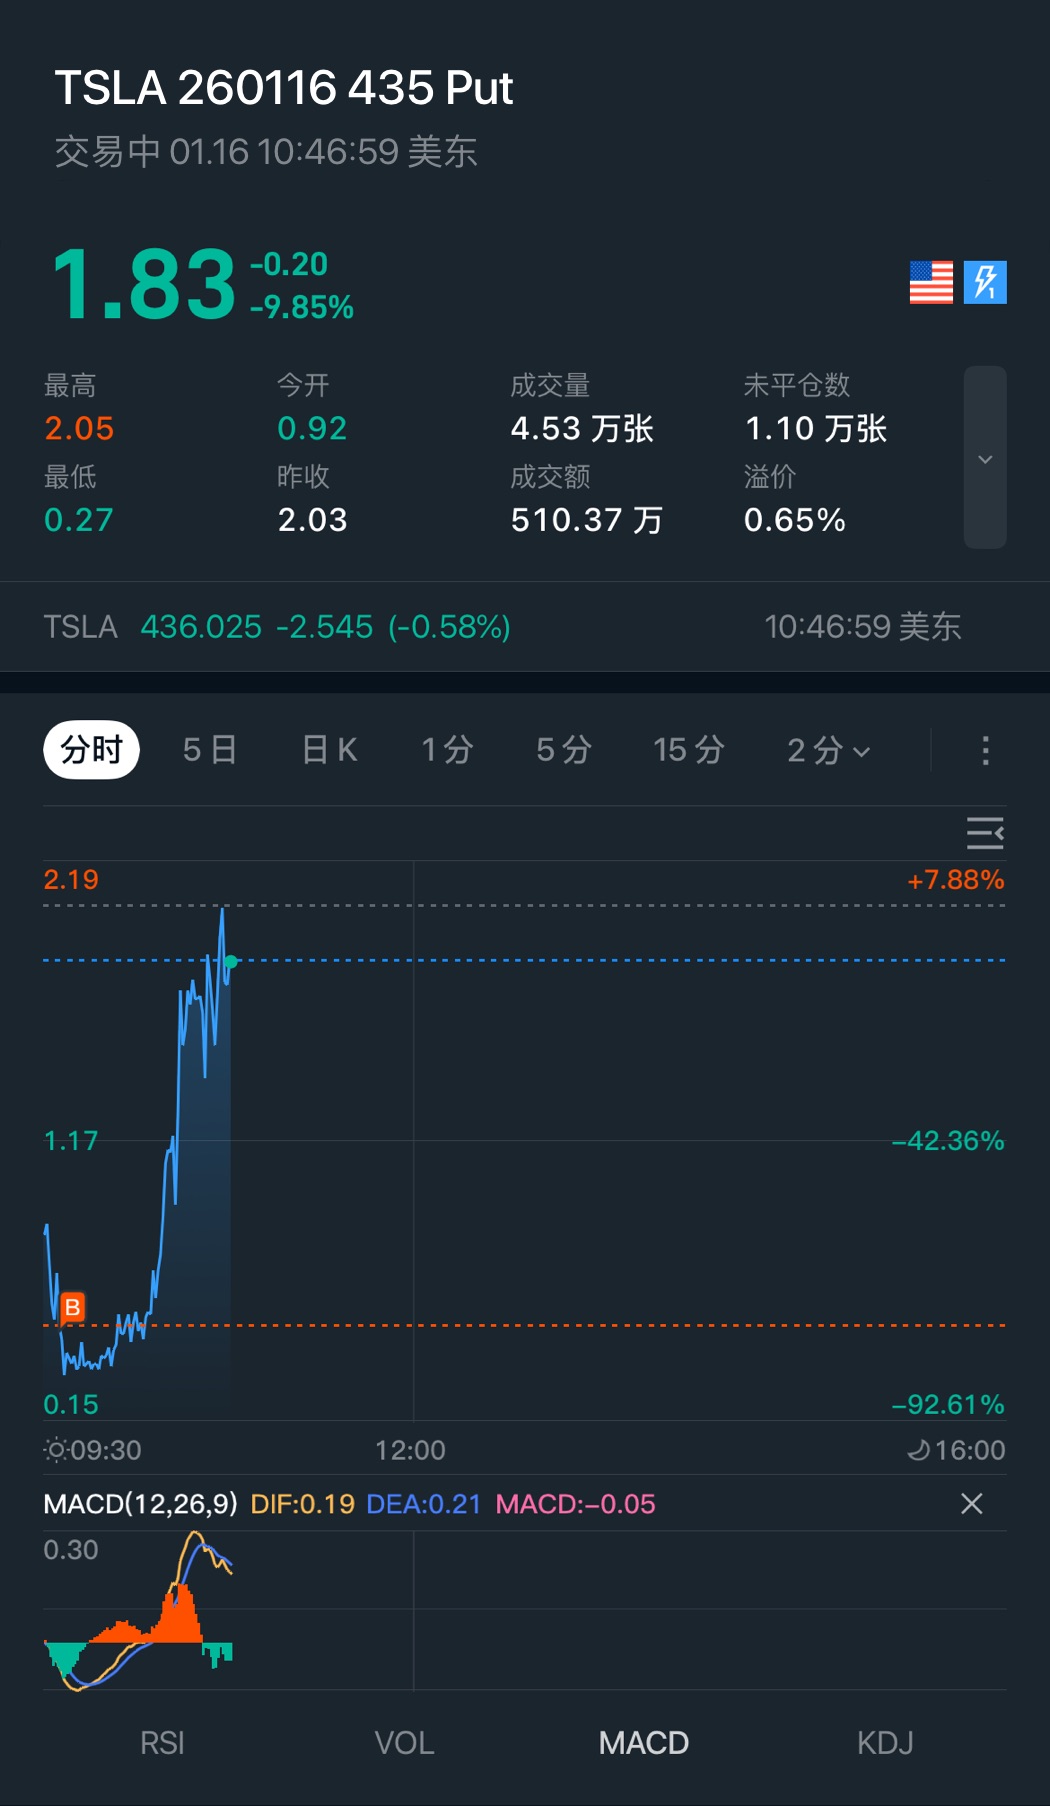The image size is (1050, 1806).
Task: Tap the -9.85% change percentage
Action: pyautogui.click(x=302, y=307)
